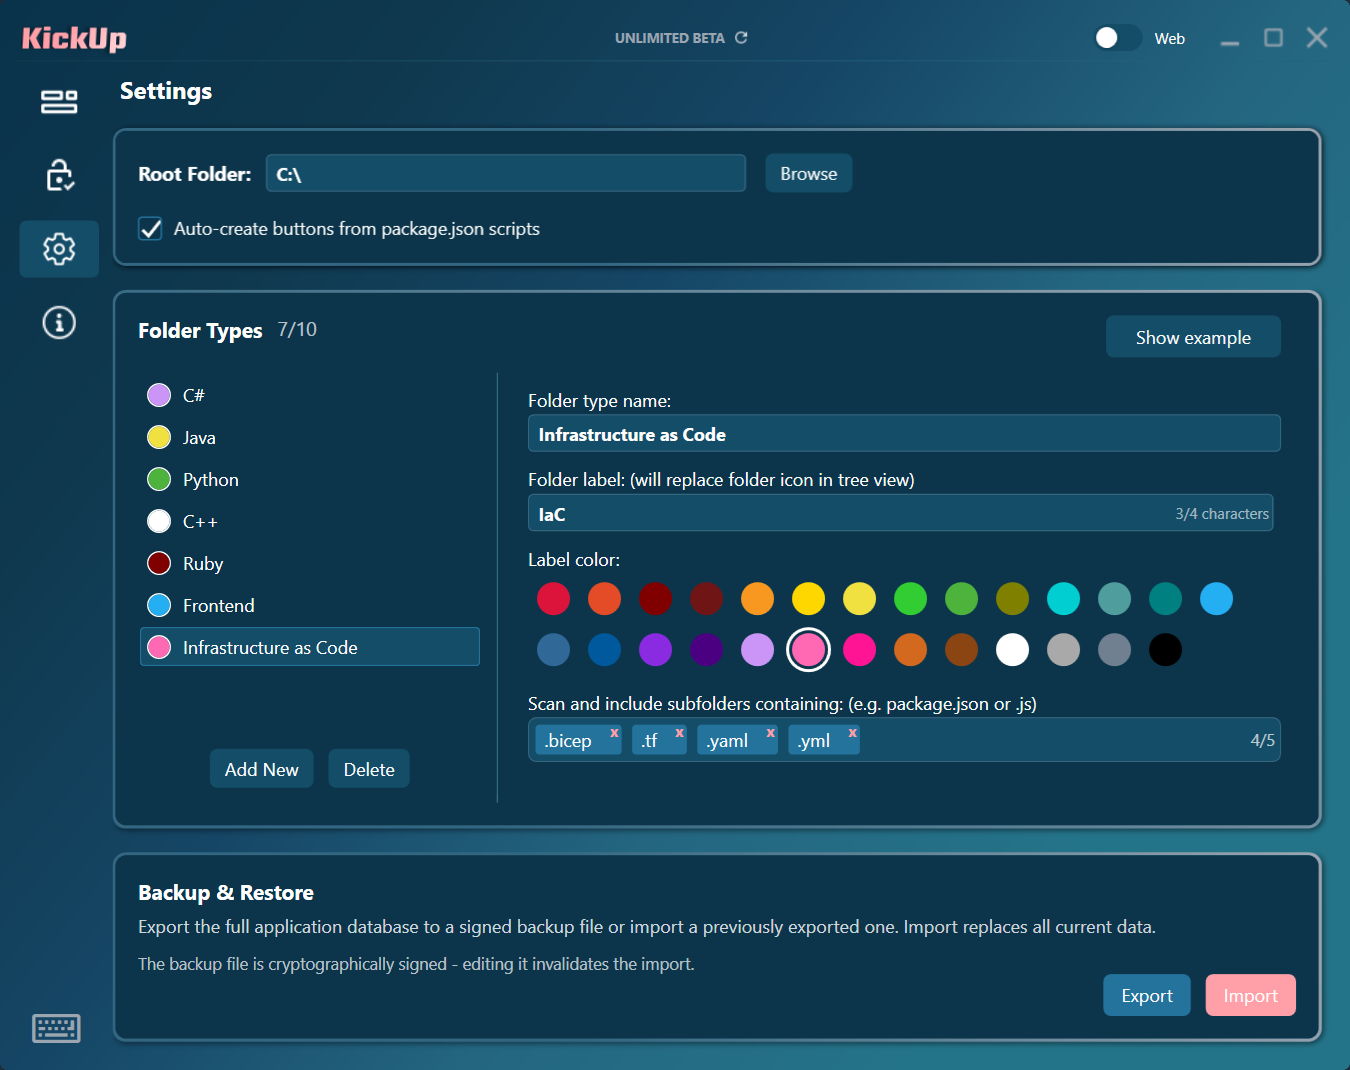Remove the .bicep tag

[x=614, y=733]
